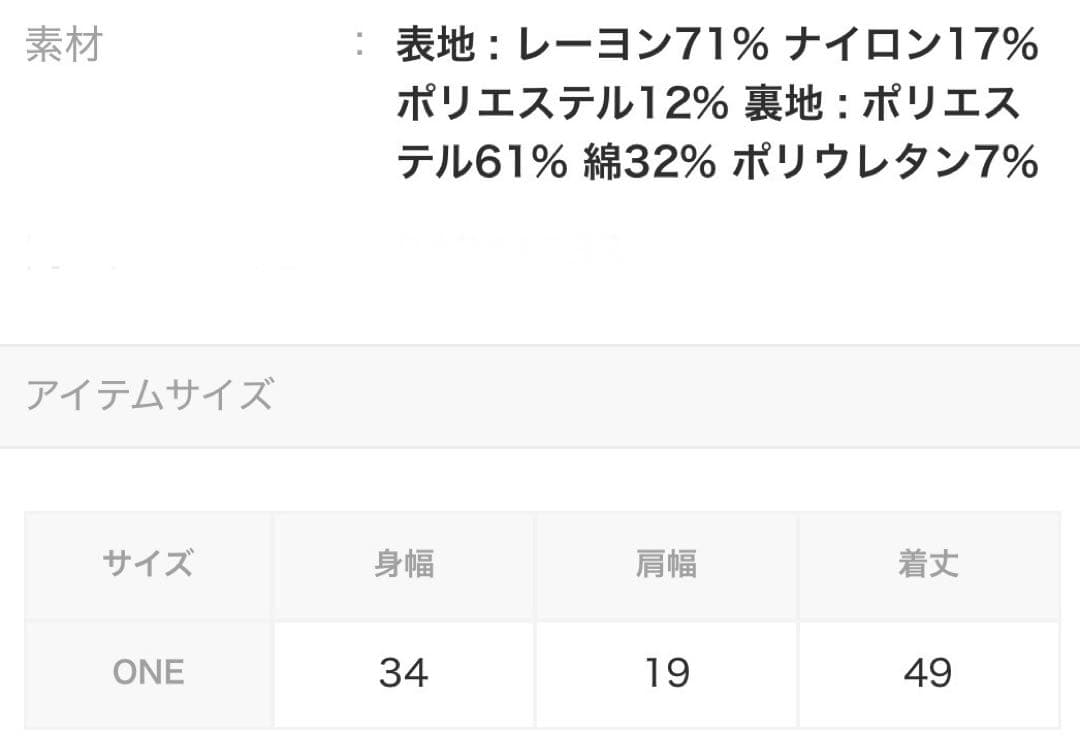
Task: Click the ポリエステル12% text
Action: pyautogui.click(x=562, y=104)
